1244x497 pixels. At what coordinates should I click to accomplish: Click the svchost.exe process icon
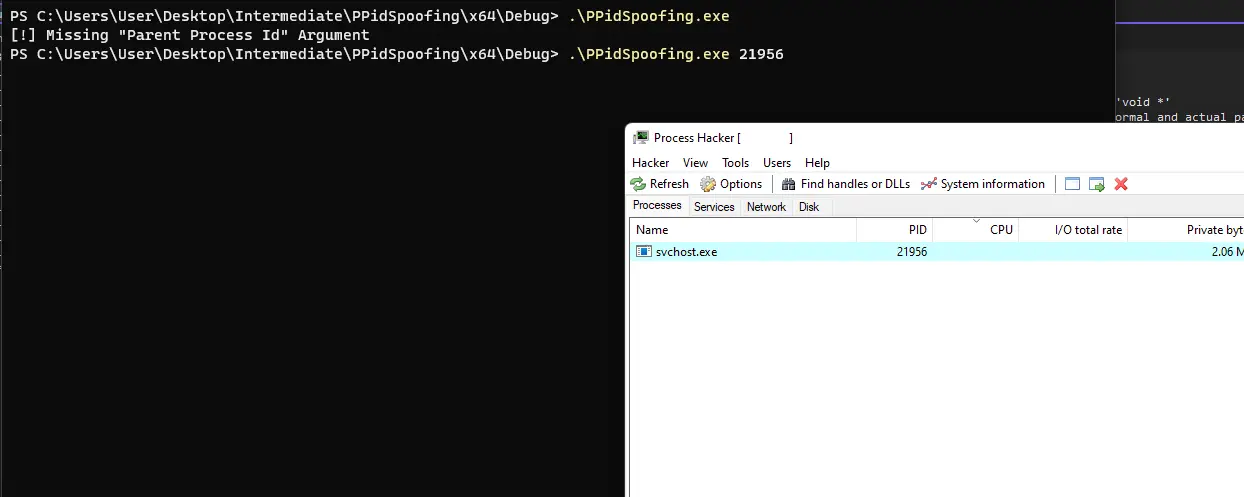(x=644, y=252)
